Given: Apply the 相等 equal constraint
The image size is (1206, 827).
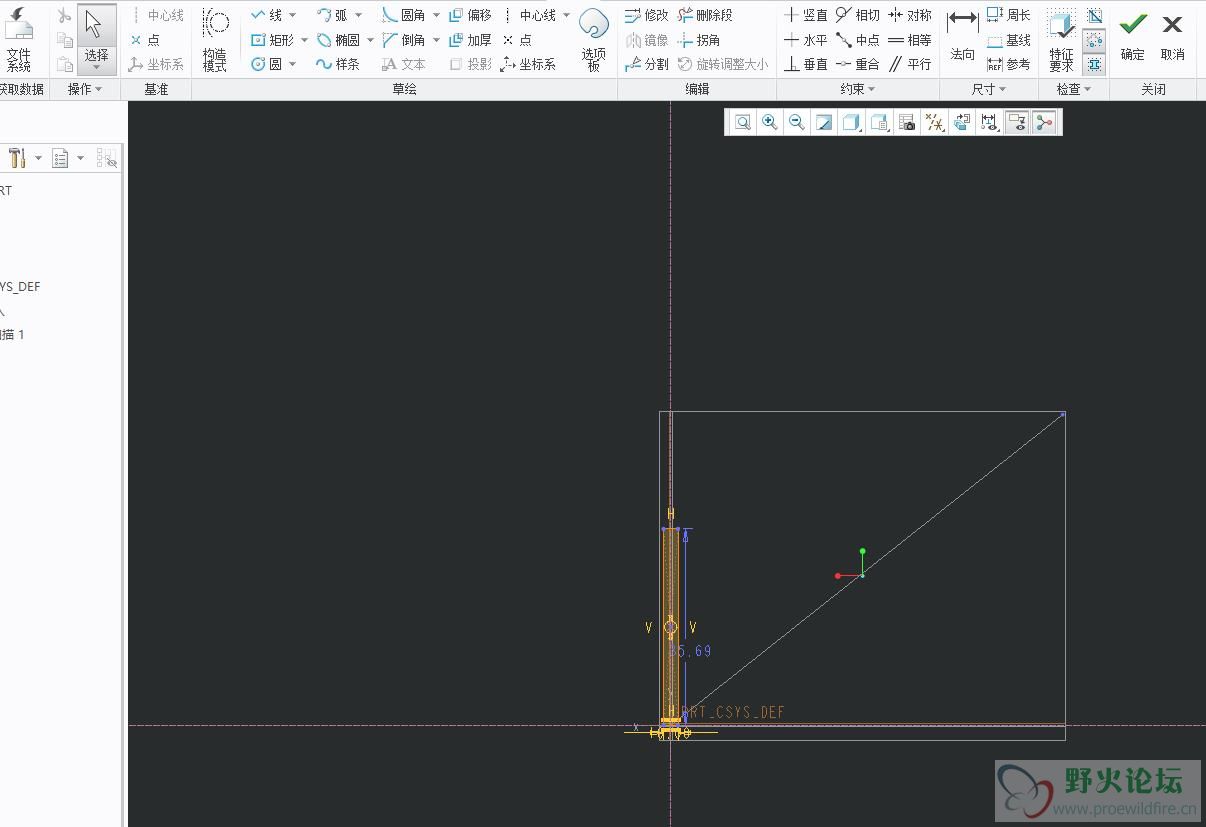Looking at the screenshot, I should [910, 40].
